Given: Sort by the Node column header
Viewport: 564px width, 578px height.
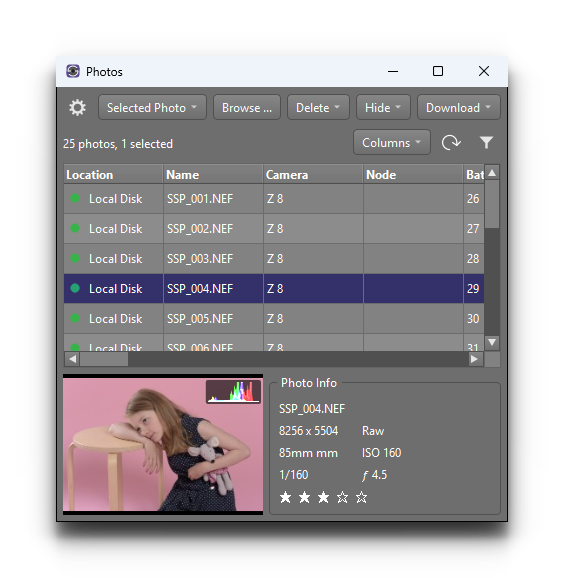Looking at the screenshot, I should pyautogui.click(x=413, y=174).
